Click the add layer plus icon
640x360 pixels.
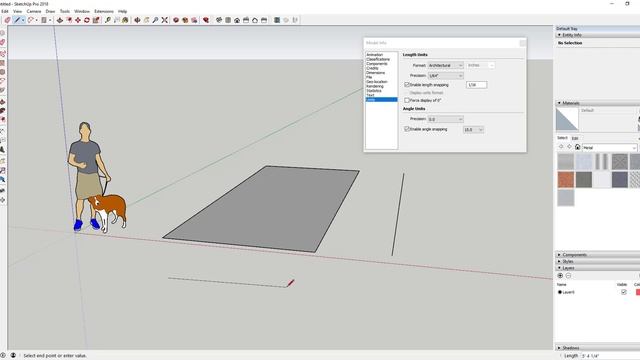point(560,276)
